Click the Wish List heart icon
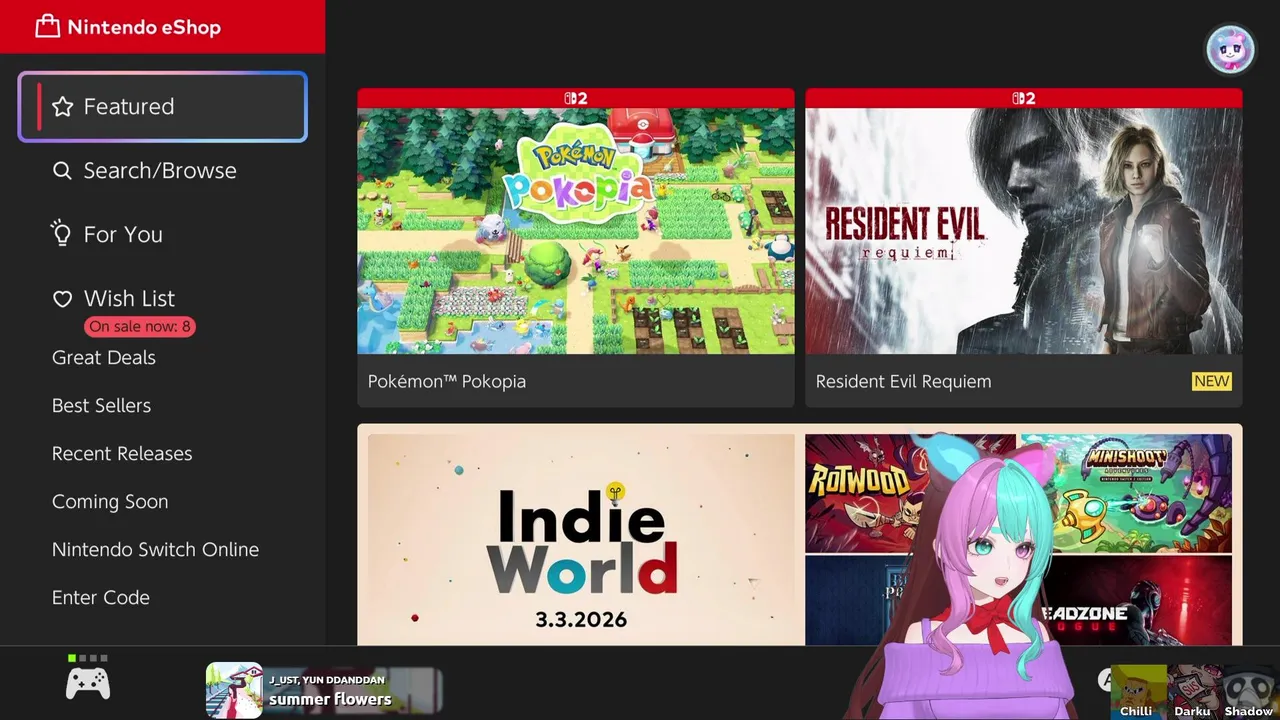 click(62, 299)
